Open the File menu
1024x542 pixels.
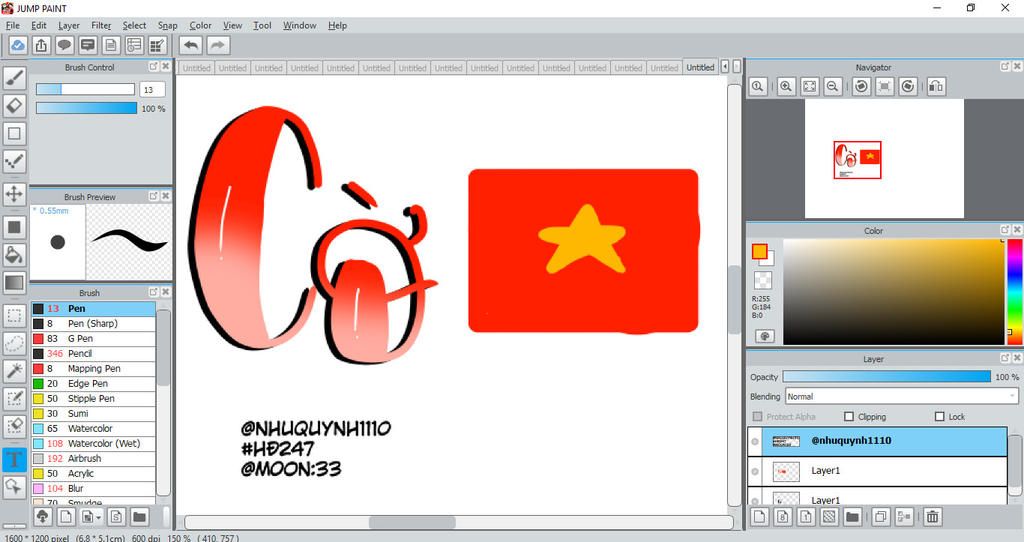pyautogui.click(x=12, y=25)
